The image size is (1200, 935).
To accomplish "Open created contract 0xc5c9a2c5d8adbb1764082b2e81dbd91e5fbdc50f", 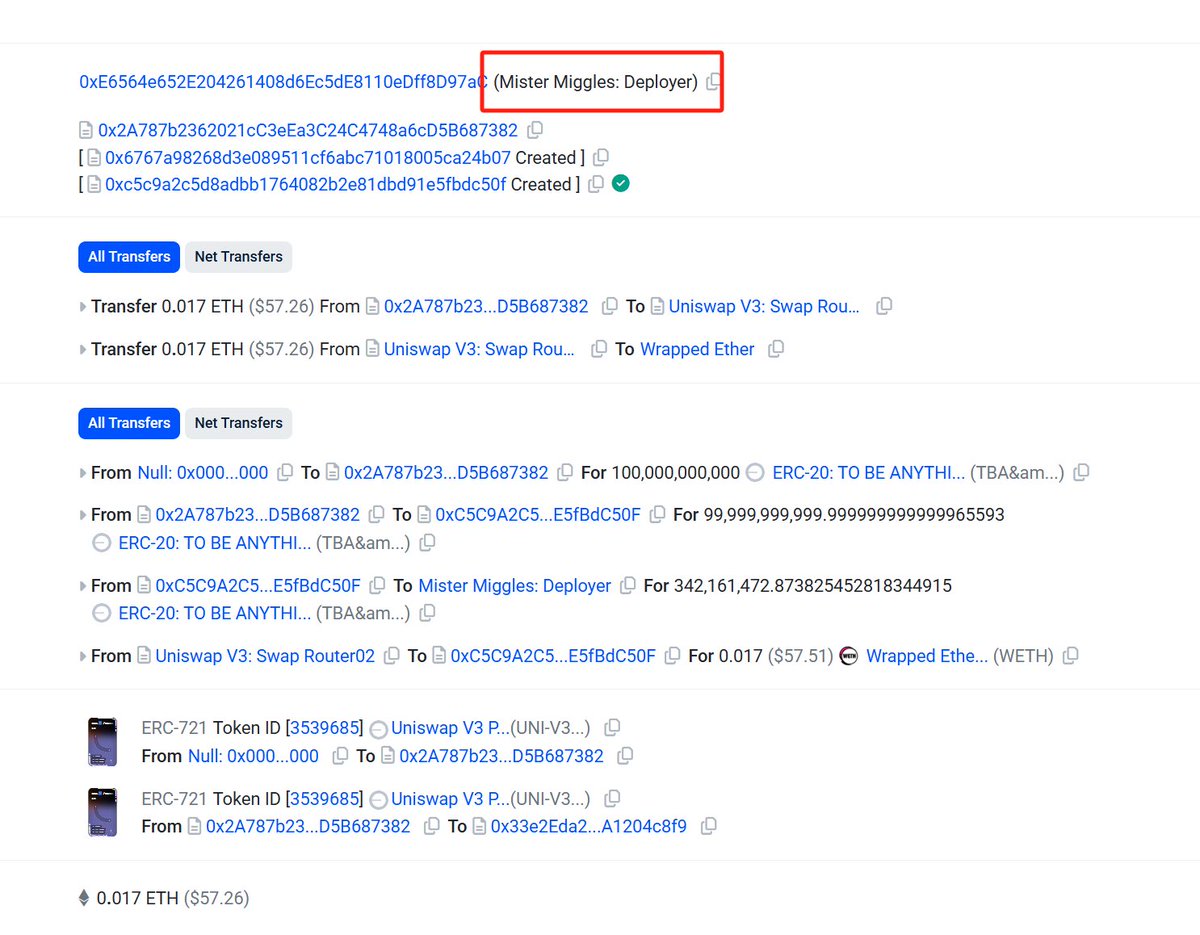I will point(306,184).
